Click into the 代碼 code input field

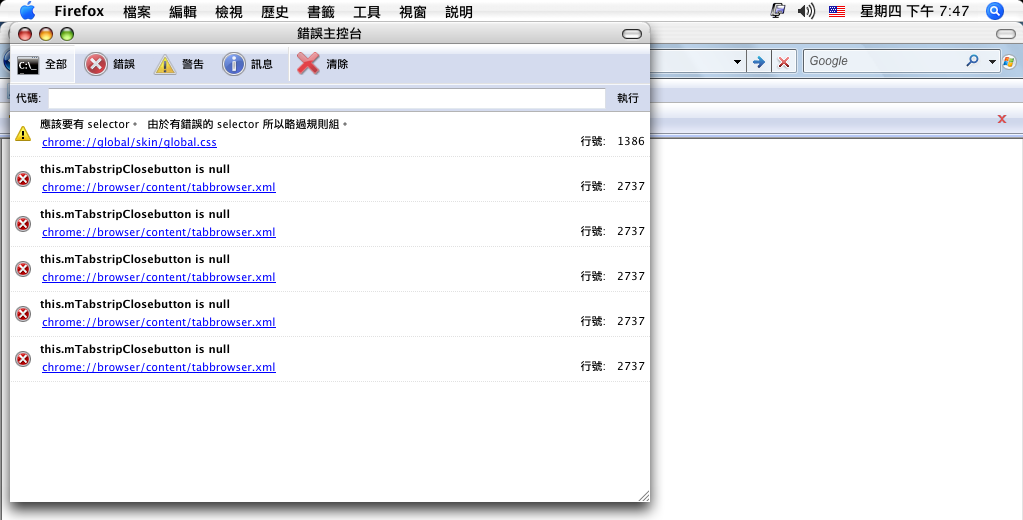point(327,98)
